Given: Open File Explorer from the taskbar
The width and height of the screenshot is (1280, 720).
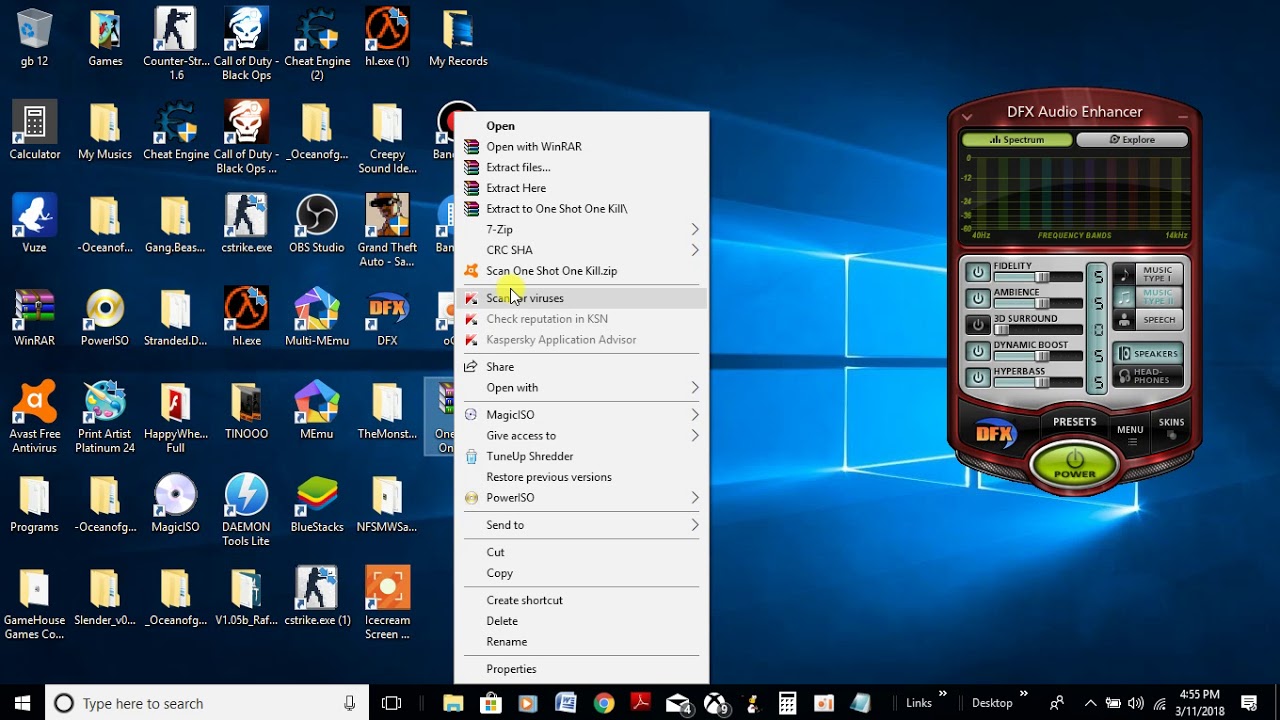Looking at the screenshot, I should pyautogui.click(x=453, y=703).
